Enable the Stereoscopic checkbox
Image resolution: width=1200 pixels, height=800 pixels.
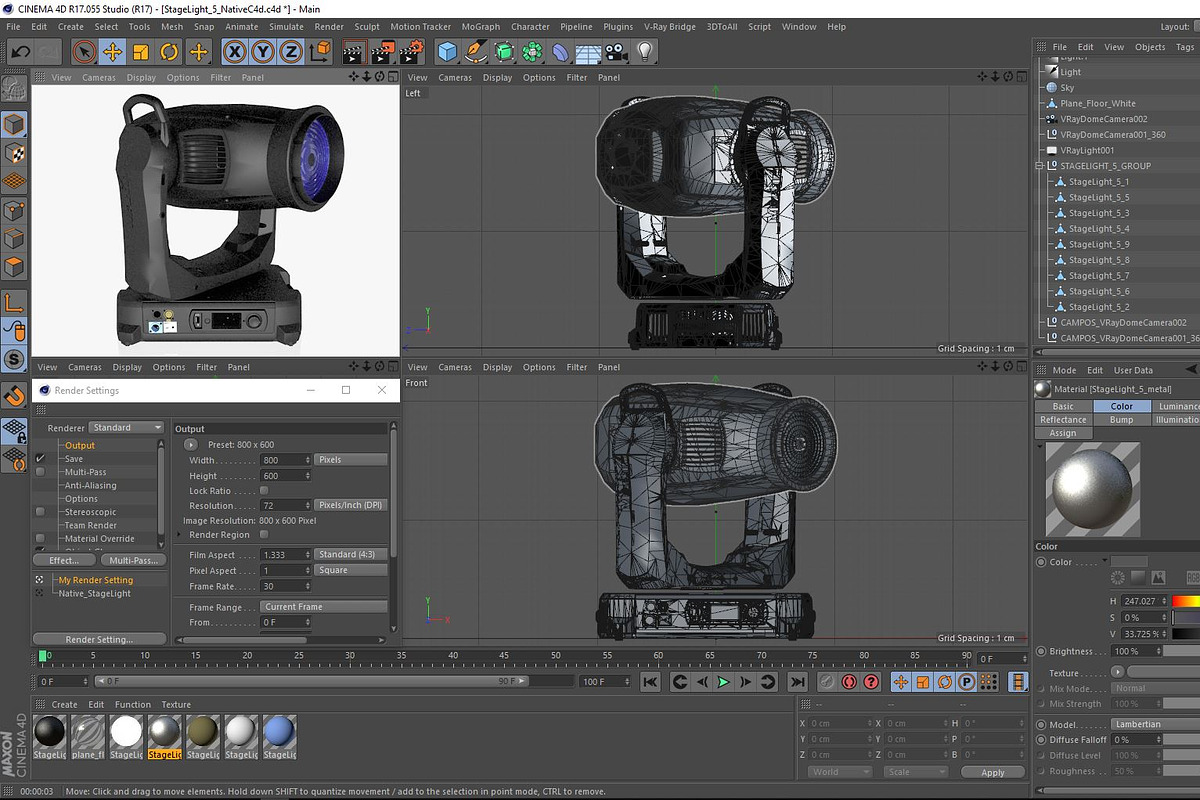point(40,512)
